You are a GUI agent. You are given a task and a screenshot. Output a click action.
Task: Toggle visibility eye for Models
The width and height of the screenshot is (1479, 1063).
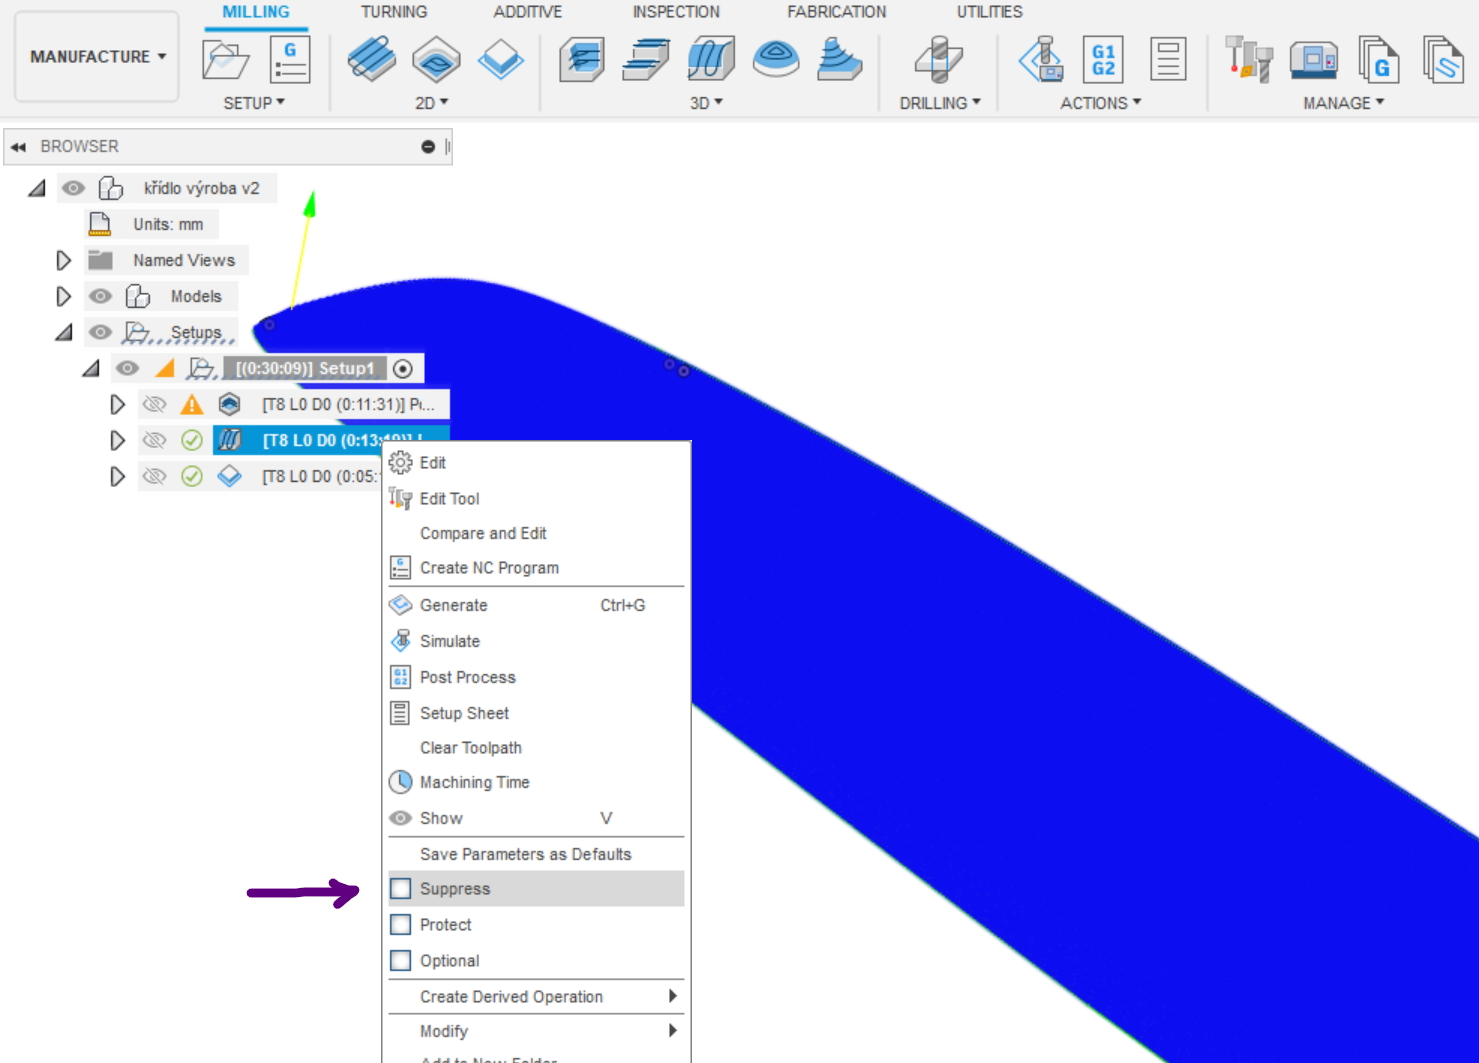point(100,297)
